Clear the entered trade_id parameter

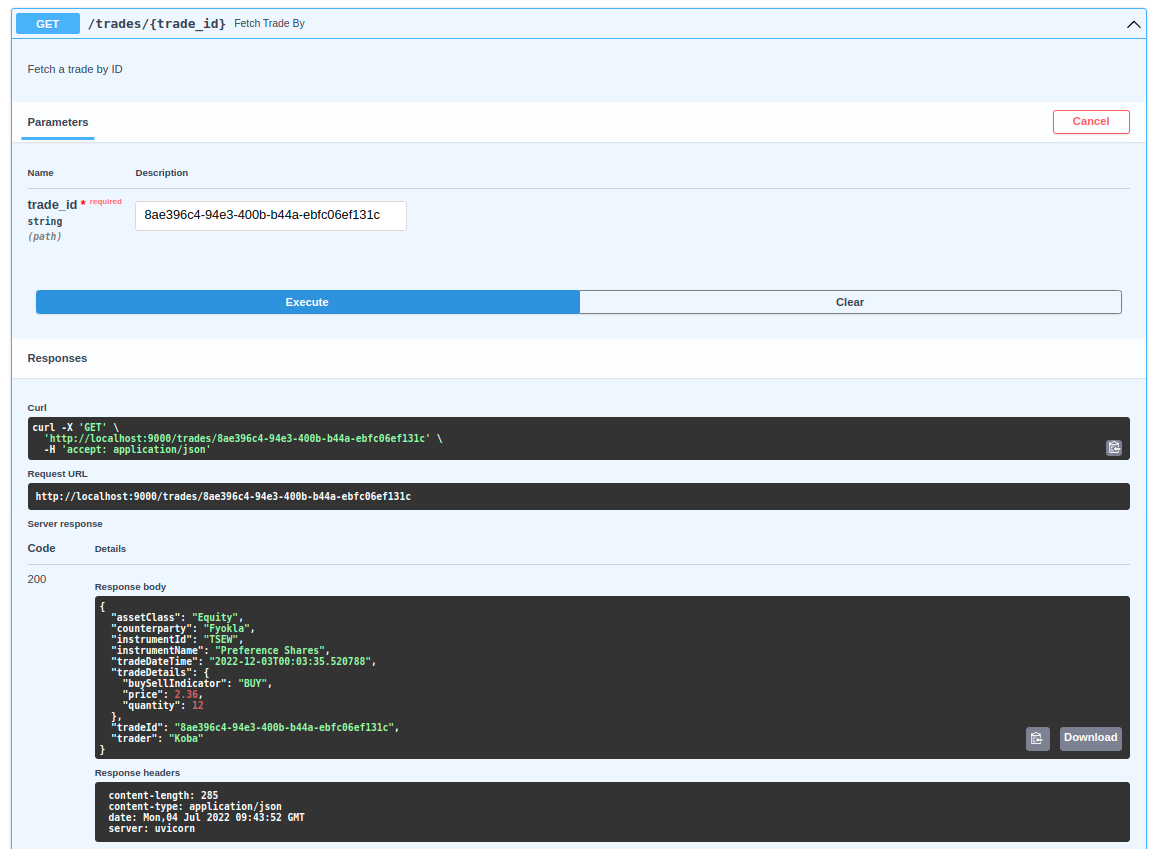849,301
